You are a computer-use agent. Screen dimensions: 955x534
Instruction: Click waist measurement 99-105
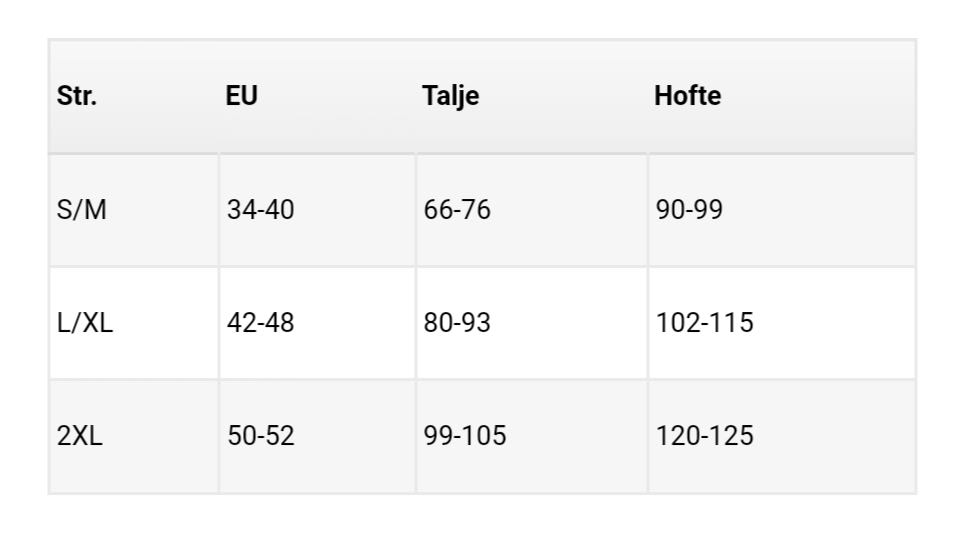[x=464, y=436]
